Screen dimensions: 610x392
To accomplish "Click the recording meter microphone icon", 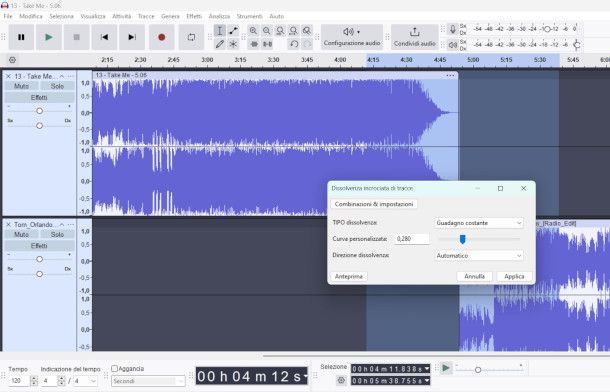I will [452, 30].
